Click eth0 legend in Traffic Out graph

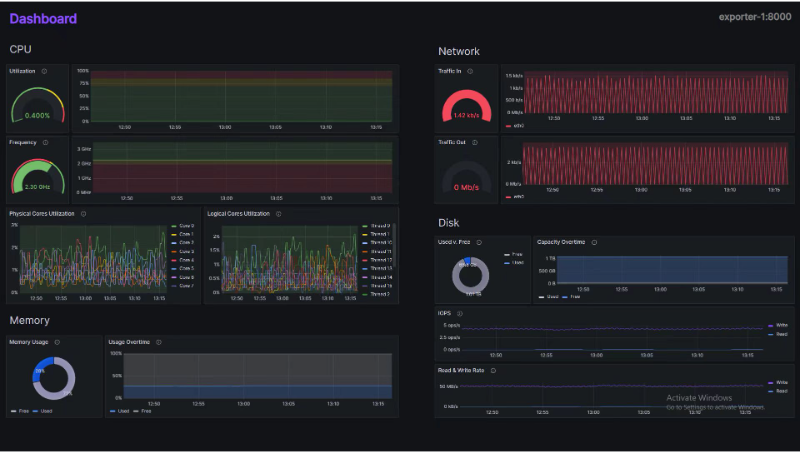(x=515, y=197)
